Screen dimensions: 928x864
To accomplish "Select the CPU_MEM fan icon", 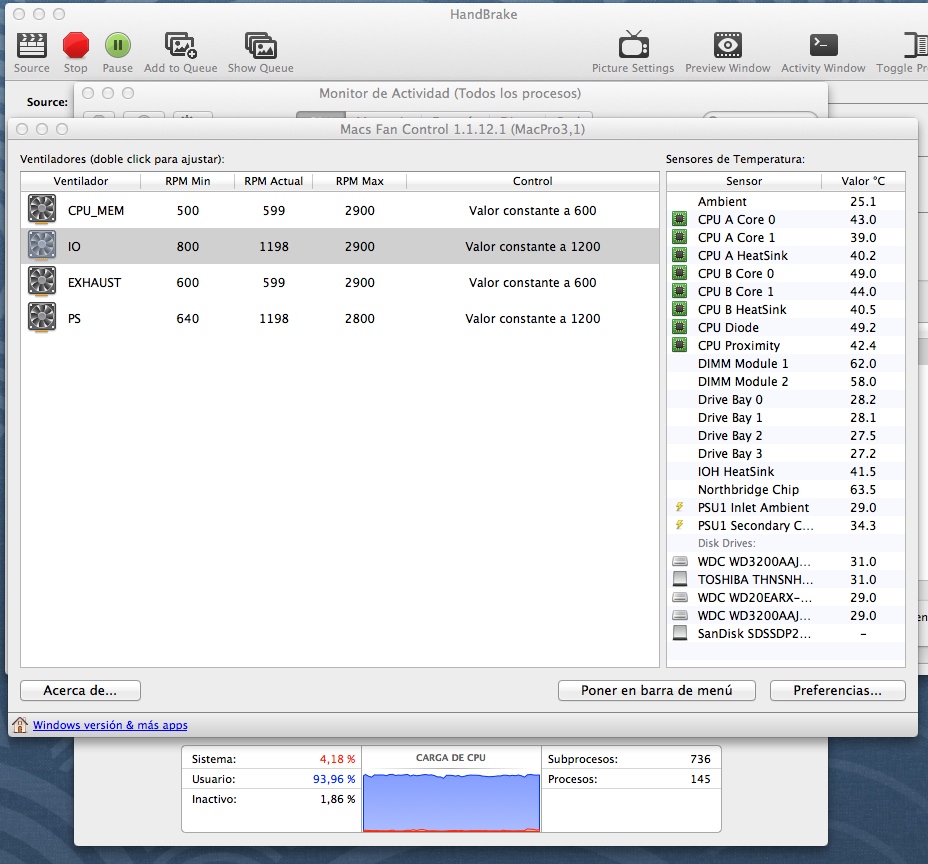I will [x=42, y=210].
